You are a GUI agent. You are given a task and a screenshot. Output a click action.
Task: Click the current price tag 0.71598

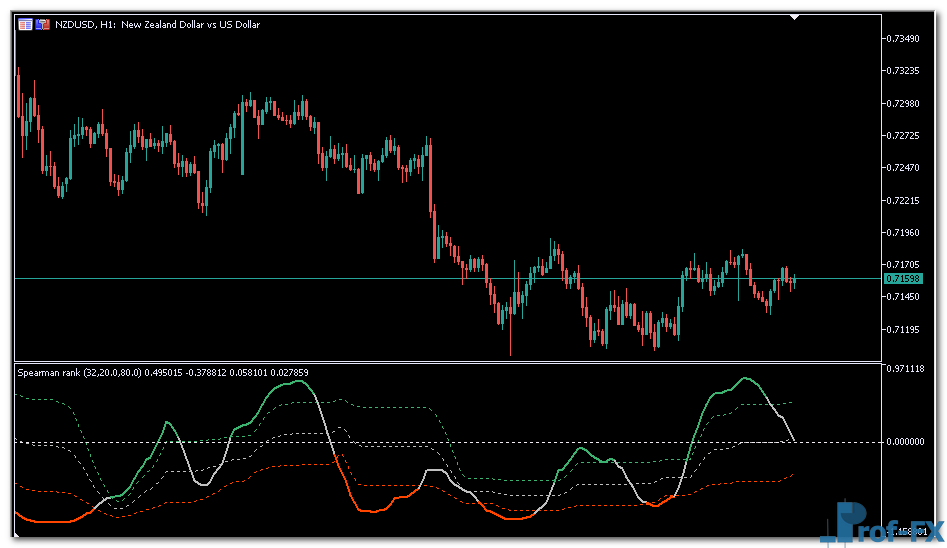click(x=903, y=278)
